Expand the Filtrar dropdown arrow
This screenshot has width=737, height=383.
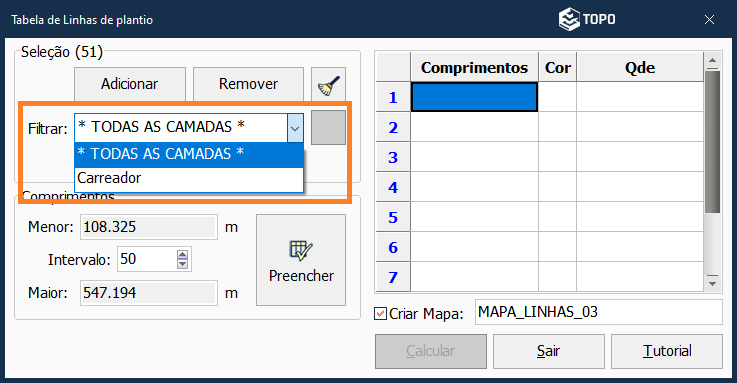(x=295, y=128)
